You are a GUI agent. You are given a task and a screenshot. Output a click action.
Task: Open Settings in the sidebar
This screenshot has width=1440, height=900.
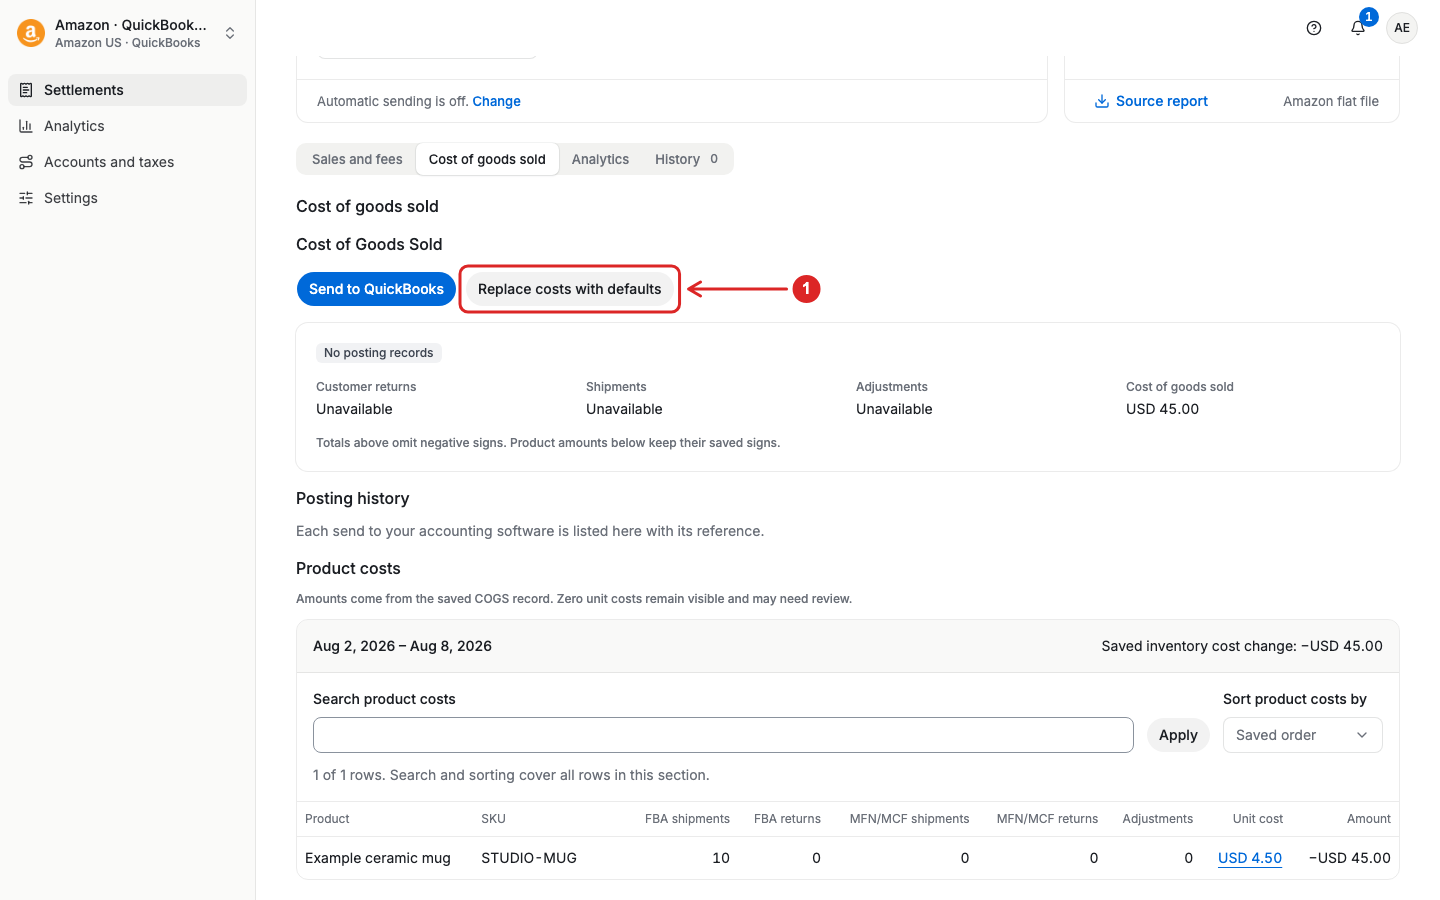click(x=128, y=198)
